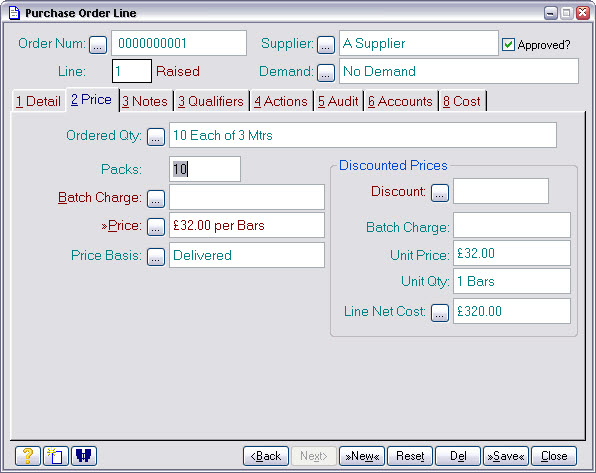596x473 pixels.
Task: Open the left Batch Charge lookup button
Action: tap(156, 199)
